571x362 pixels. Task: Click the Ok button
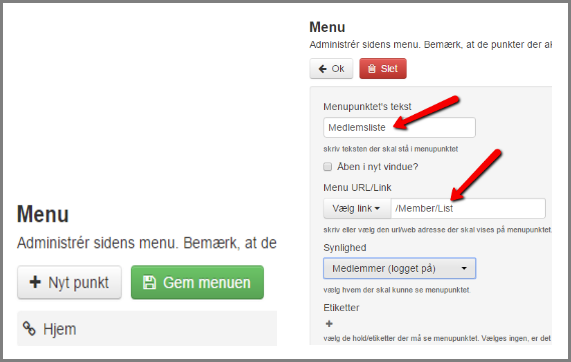coord(331,68)
